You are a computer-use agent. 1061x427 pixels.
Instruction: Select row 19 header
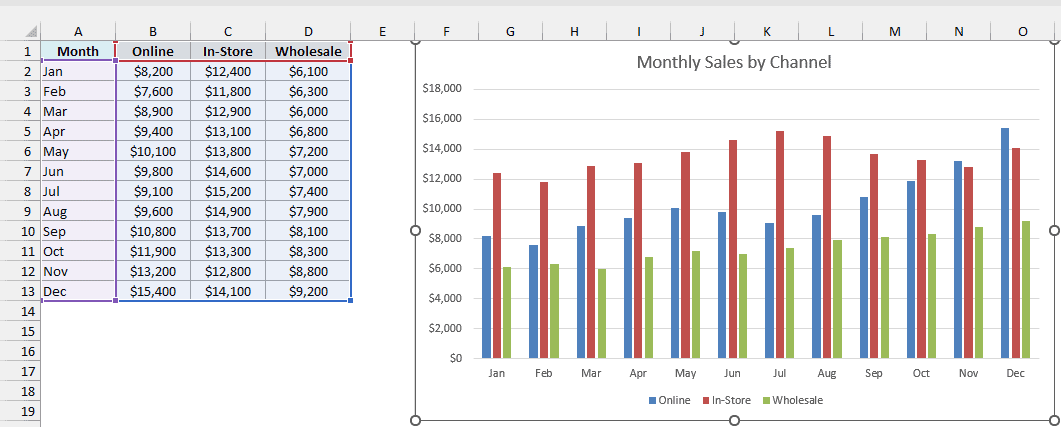28,411
